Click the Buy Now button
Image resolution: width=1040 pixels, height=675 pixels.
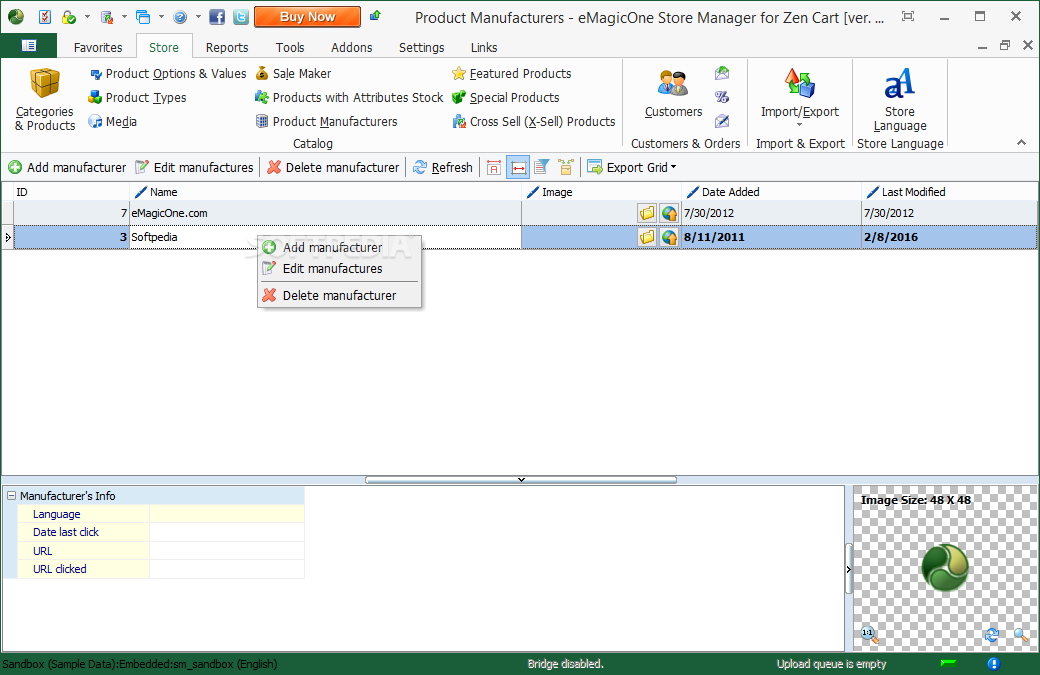(307, 17)
